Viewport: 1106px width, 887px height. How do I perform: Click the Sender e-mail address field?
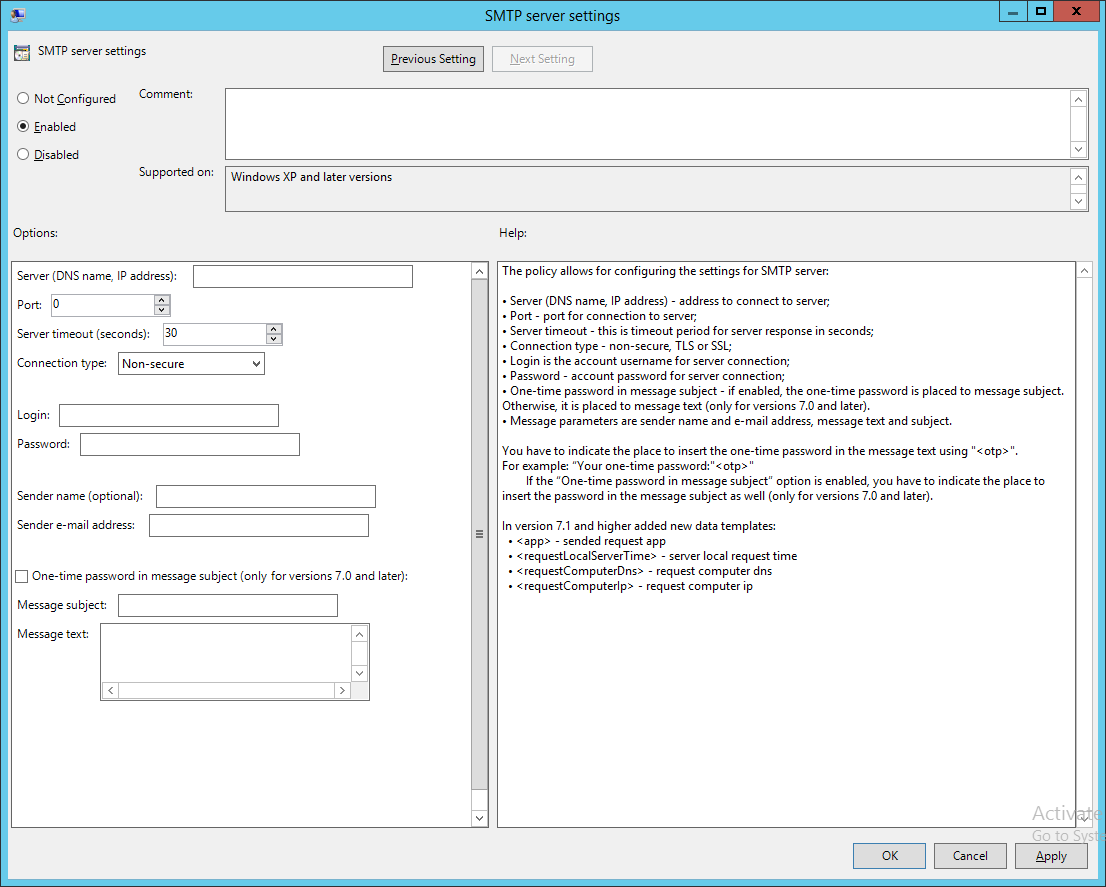259,525
